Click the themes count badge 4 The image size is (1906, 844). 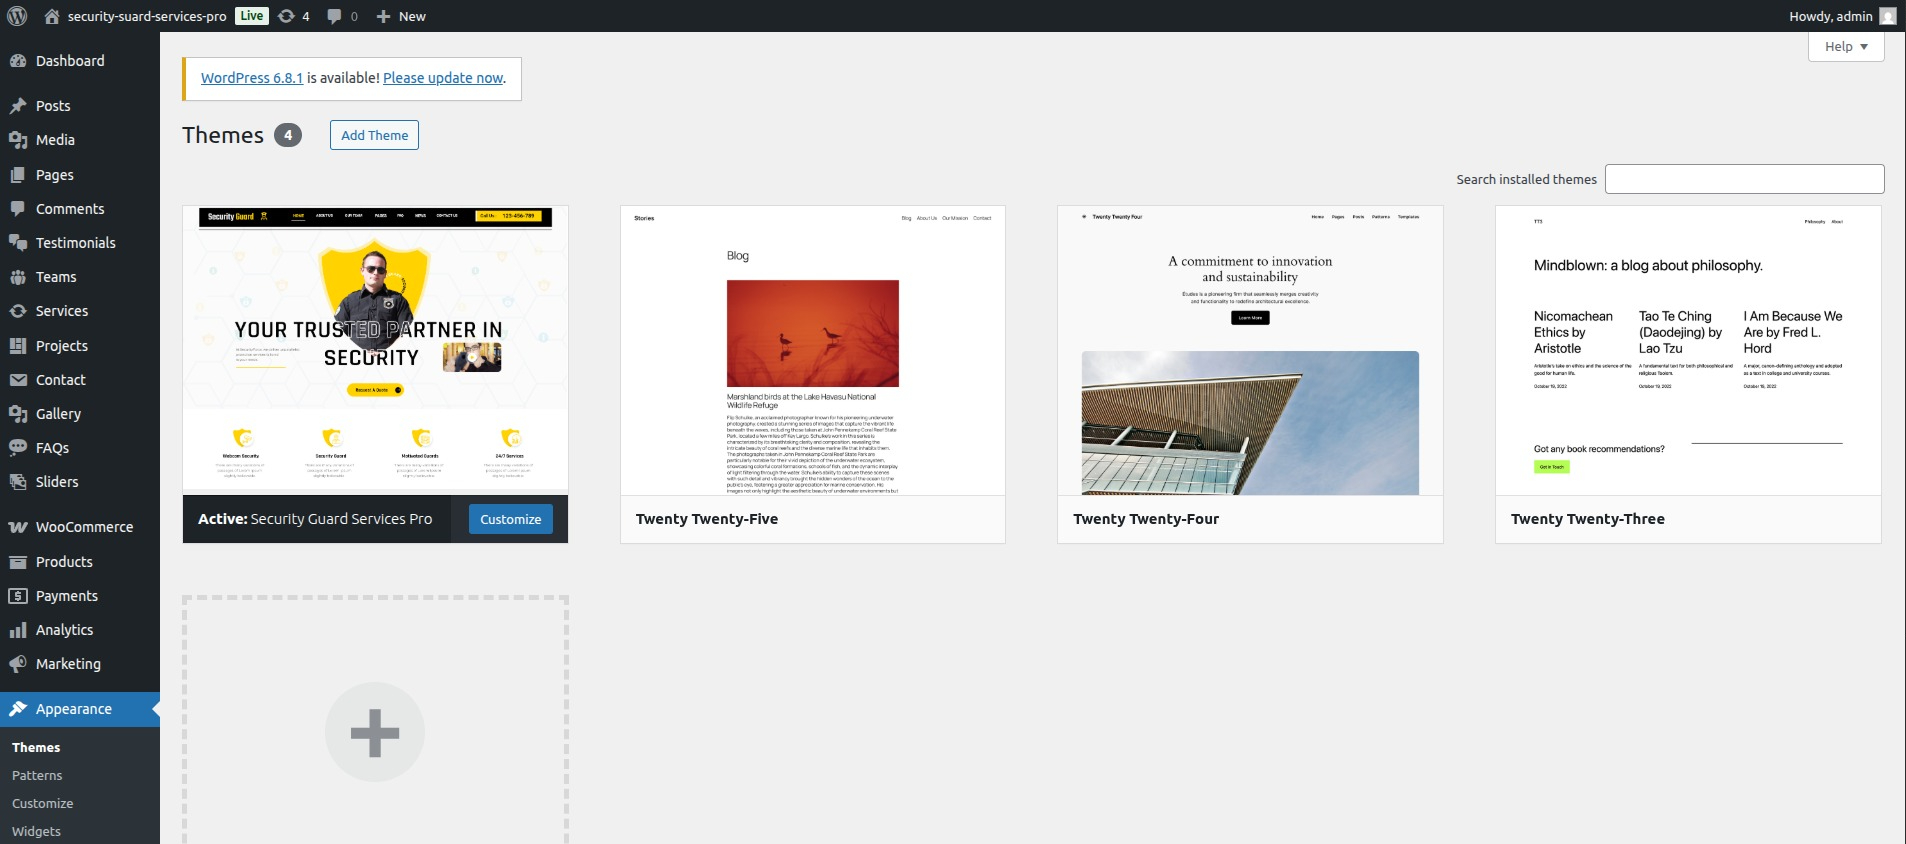pos(288,135)
